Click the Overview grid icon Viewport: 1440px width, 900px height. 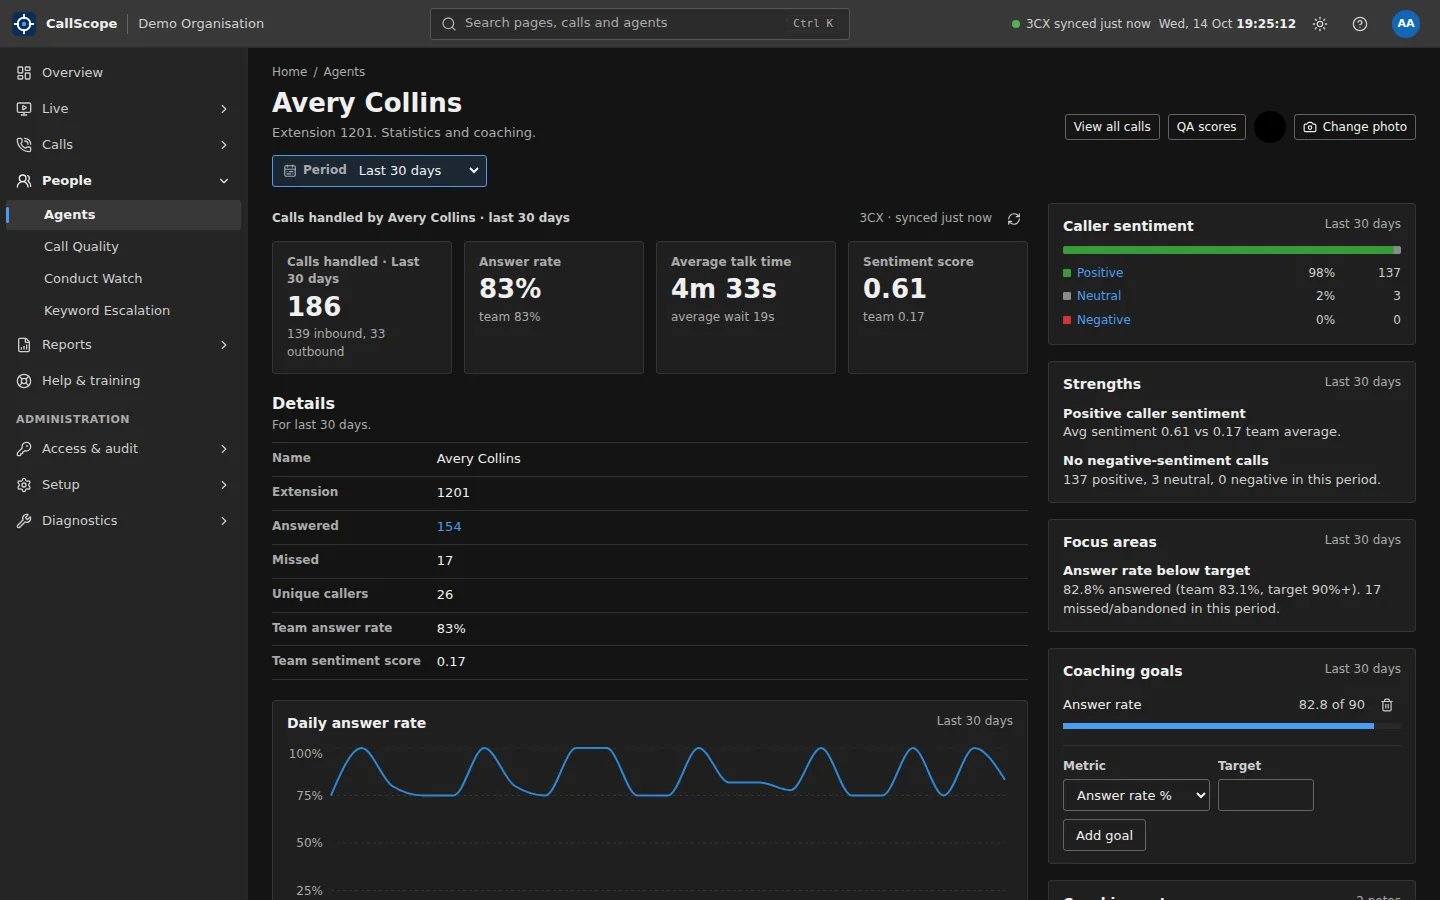pyautogui.click(x=24, y=73)
